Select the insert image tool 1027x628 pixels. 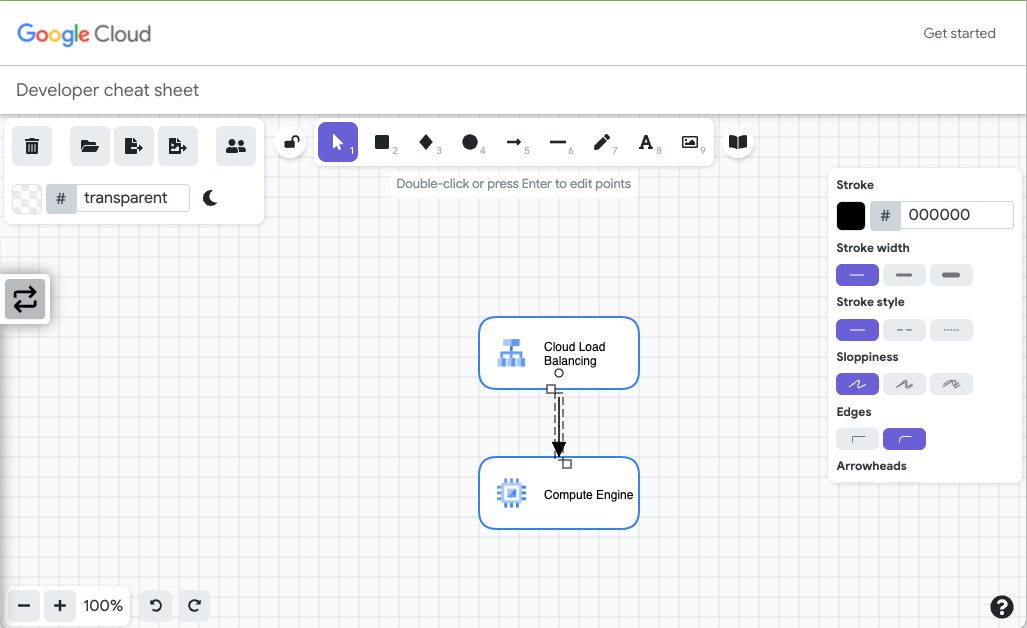[x=690, y=142]
